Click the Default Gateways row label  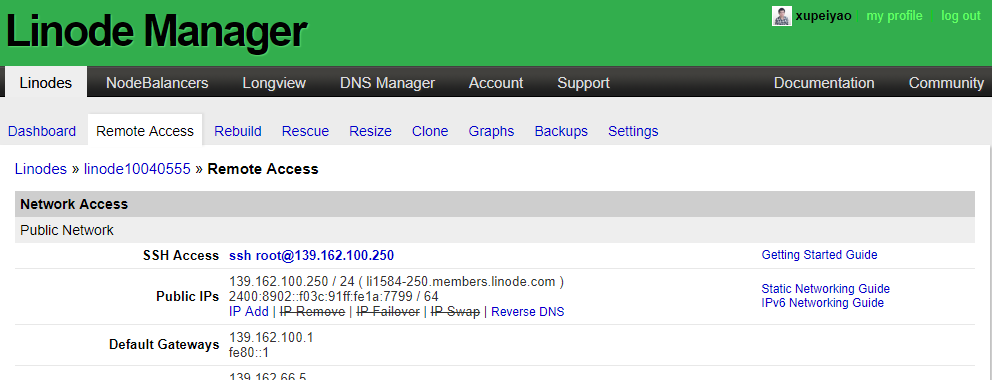[x=164, y=345]
